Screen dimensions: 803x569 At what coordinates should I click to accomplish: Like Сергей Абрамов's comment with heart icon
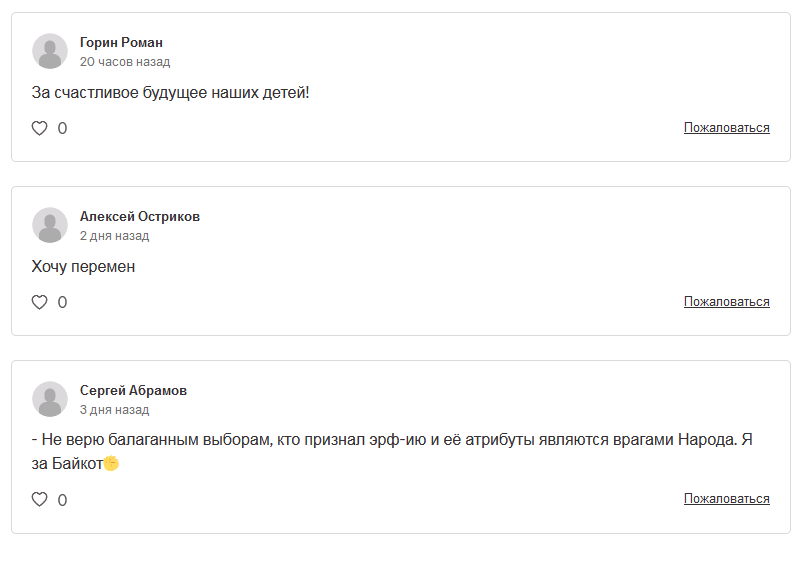click(39, 499)
